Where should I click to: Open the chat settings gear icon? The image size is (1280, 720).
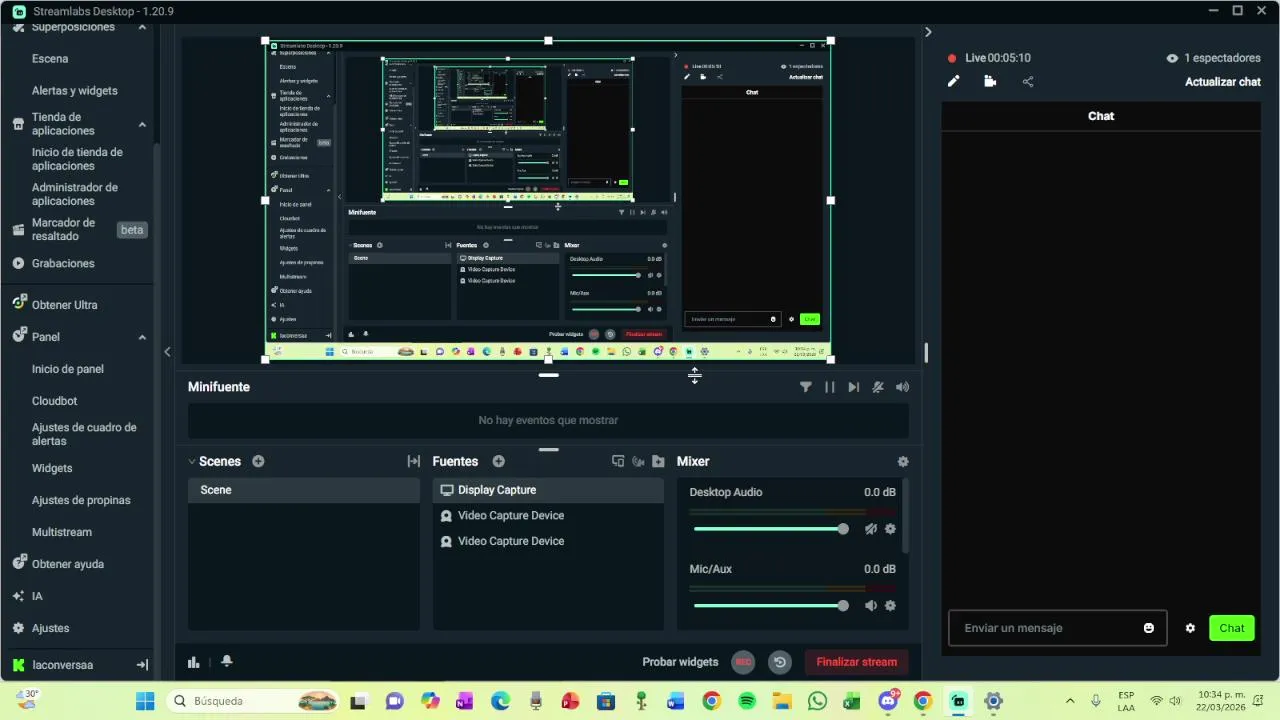[x=1190, y=628]
